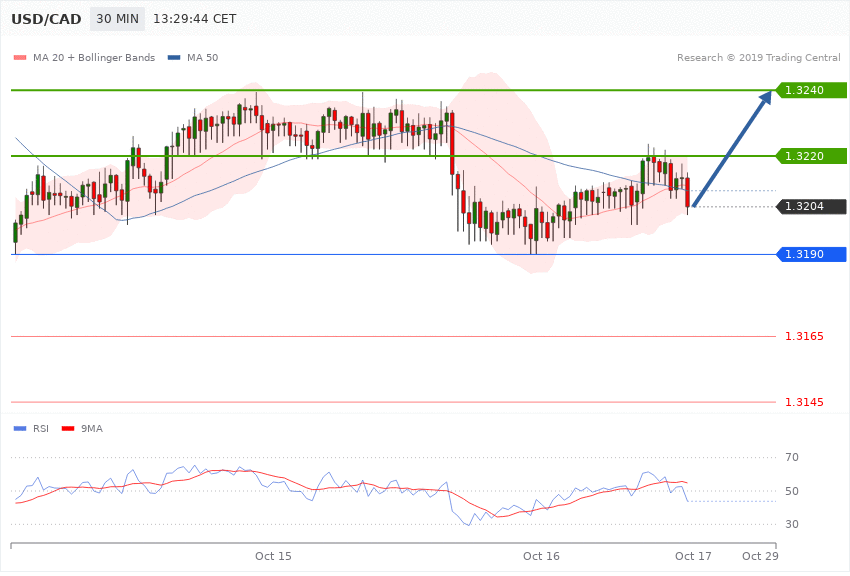Screen dimensions: 850x576
Task: Click the 9MA red legend swatch
Action: coord(68,429)
